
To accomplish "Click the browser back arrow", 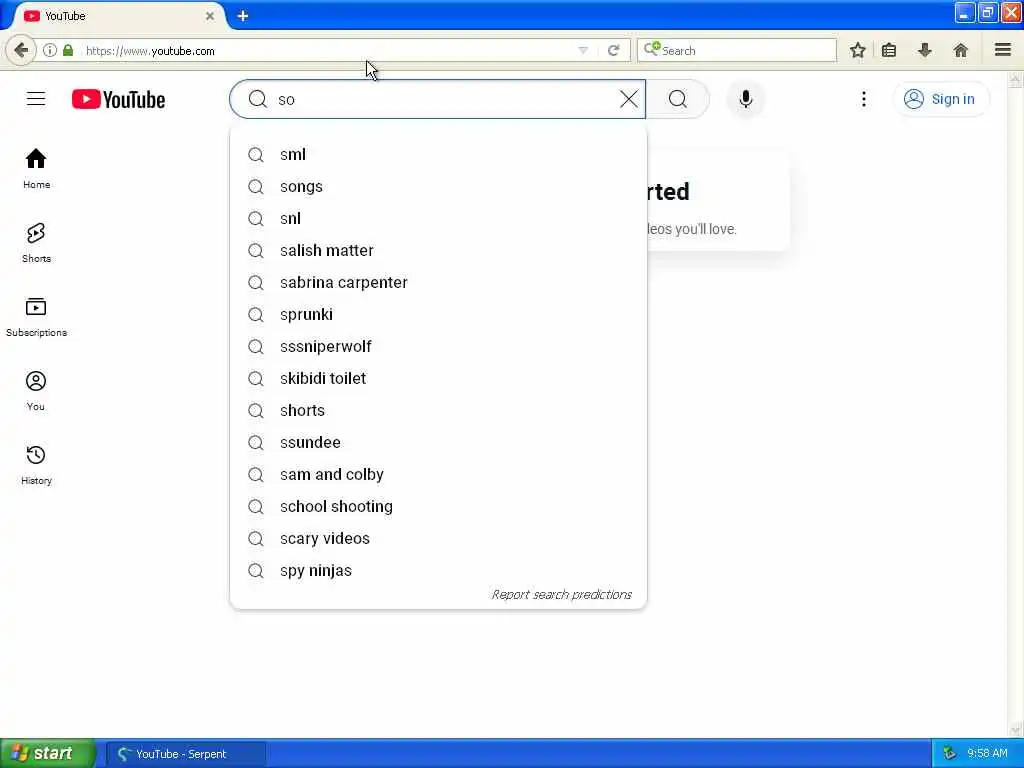I will (21, 50).
